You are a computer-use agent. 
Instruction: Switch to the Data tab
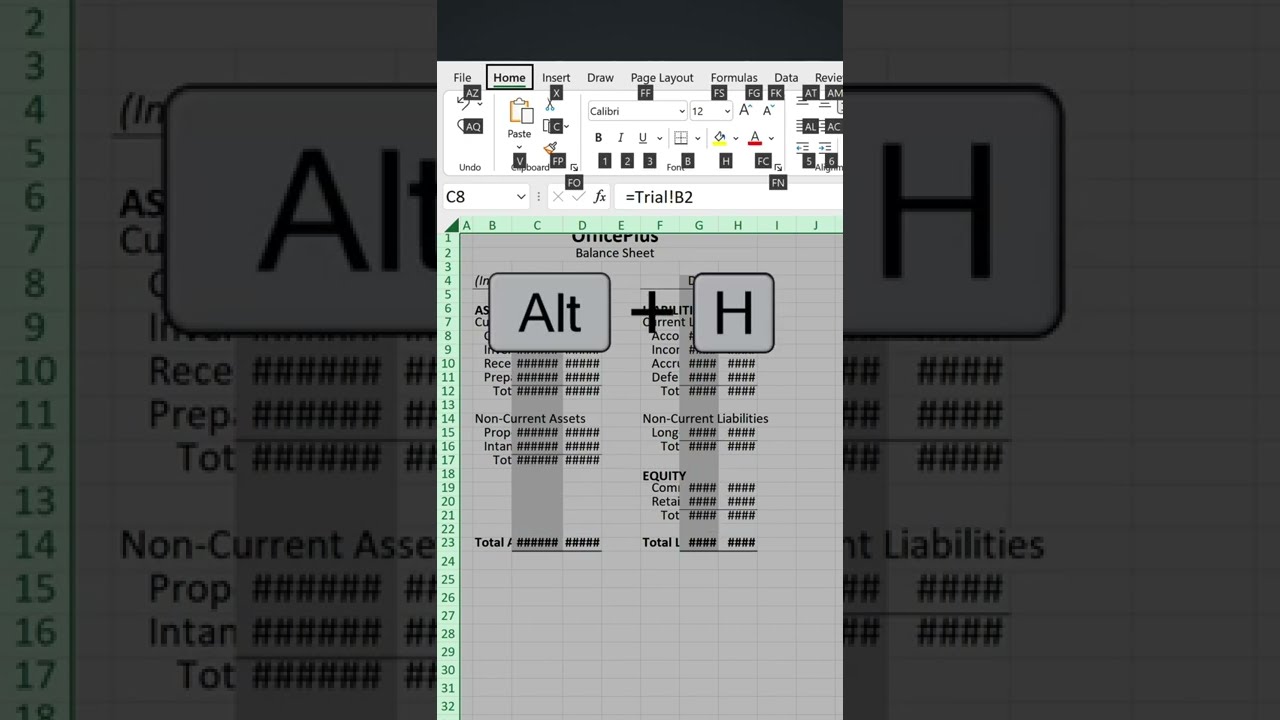tap(786, 78)
